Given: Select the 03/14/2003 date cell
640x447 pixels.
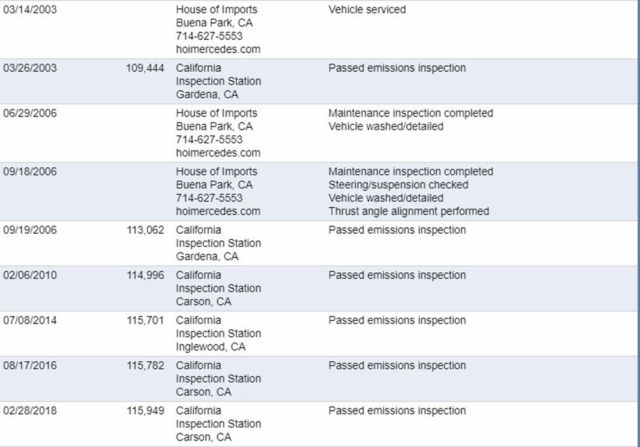Looking at the screenshot, I should click(30, 9).
